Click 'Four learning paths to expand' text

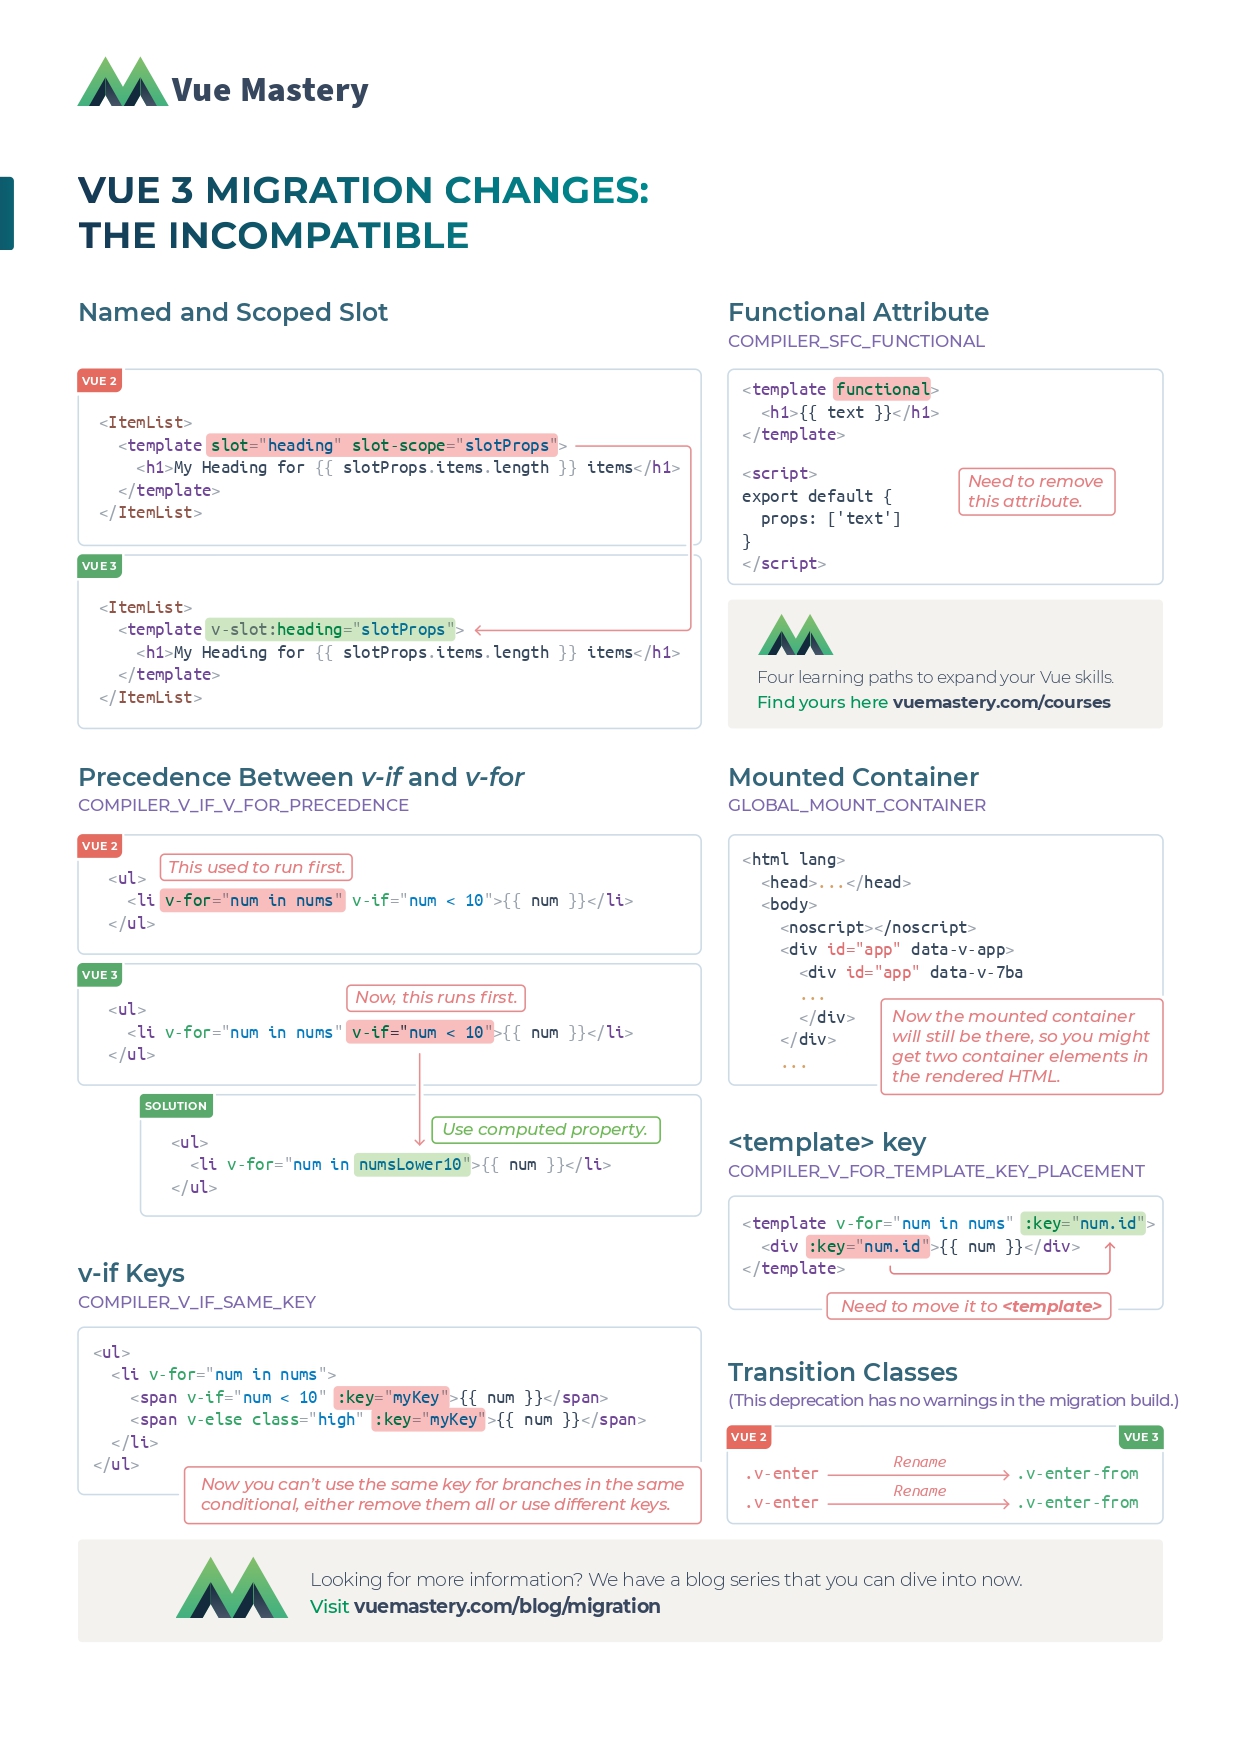pos(935,677)
